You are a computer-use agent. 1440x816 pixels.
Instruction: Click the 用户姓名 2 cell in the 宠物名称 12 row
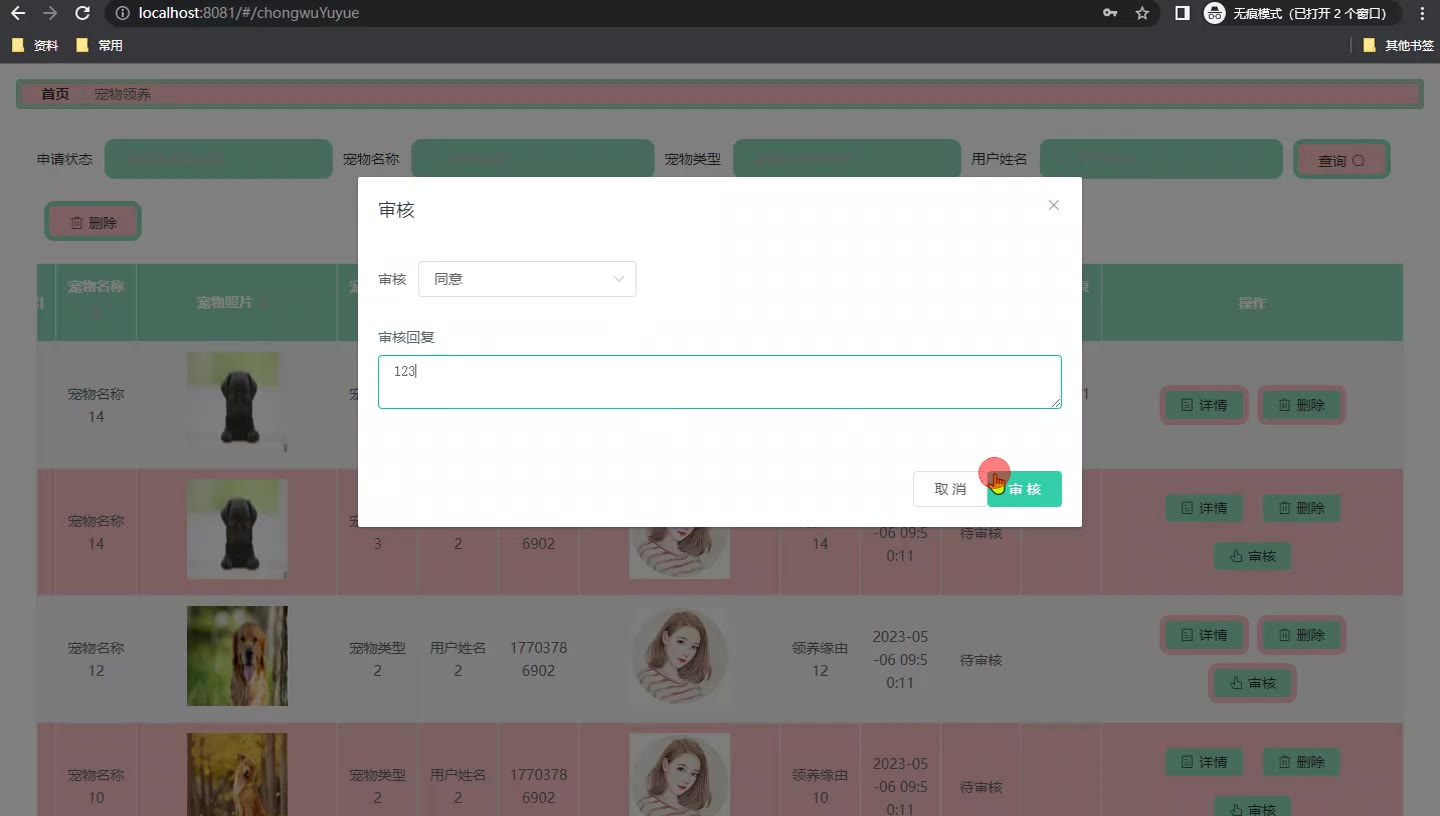[x=458, y=659]
